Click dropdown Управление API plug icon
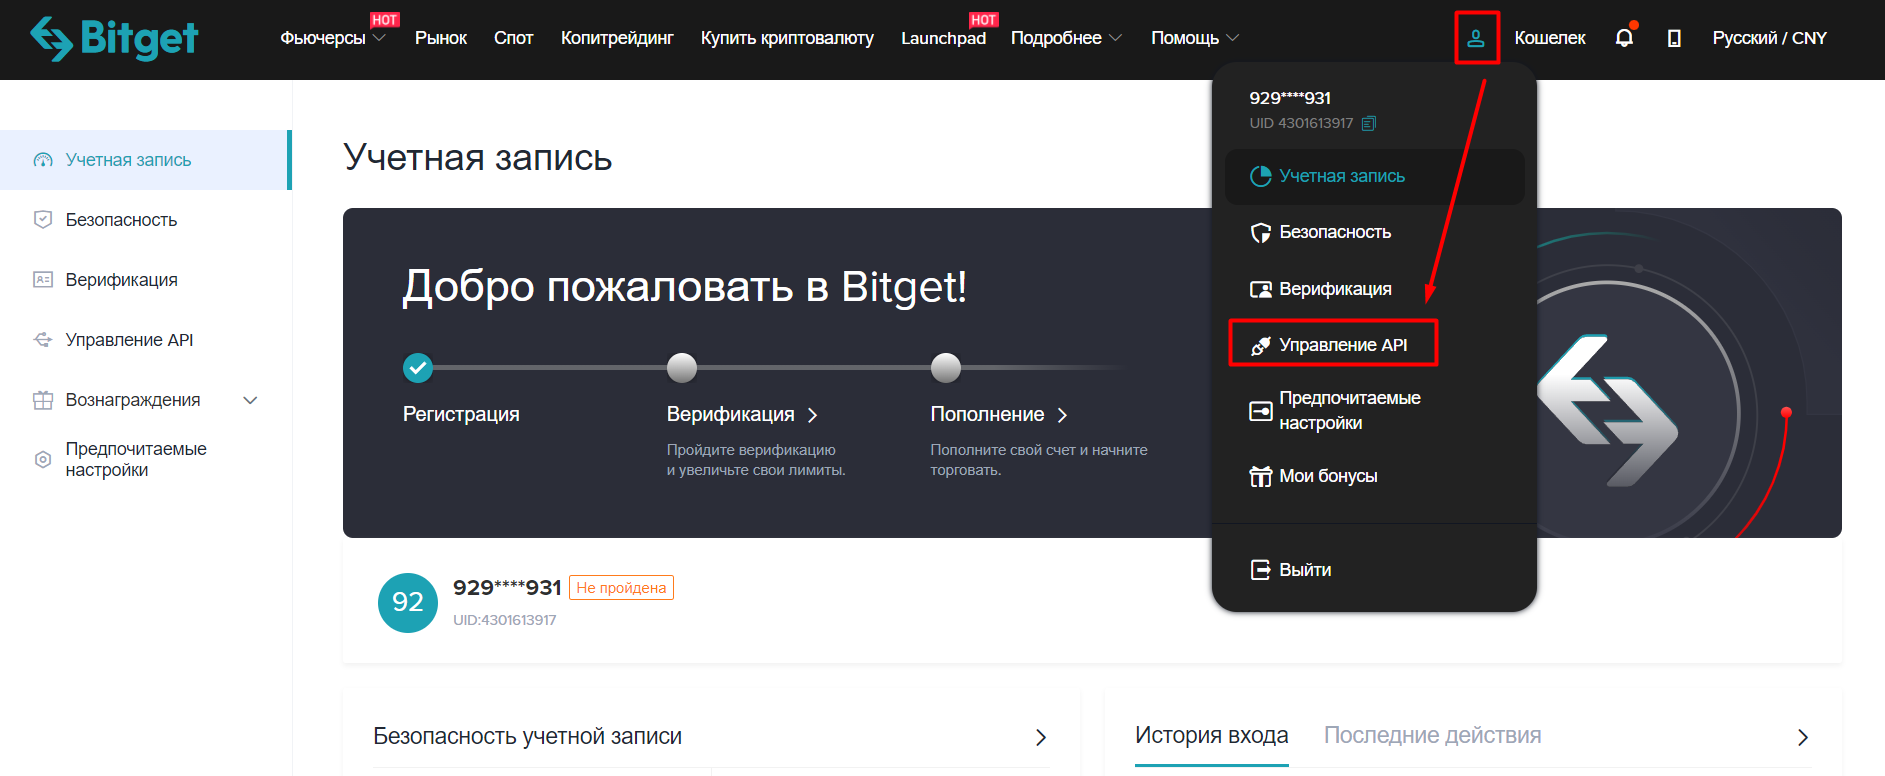The width and height of the screenshot is (1885, 776). tap(1261, 346)
